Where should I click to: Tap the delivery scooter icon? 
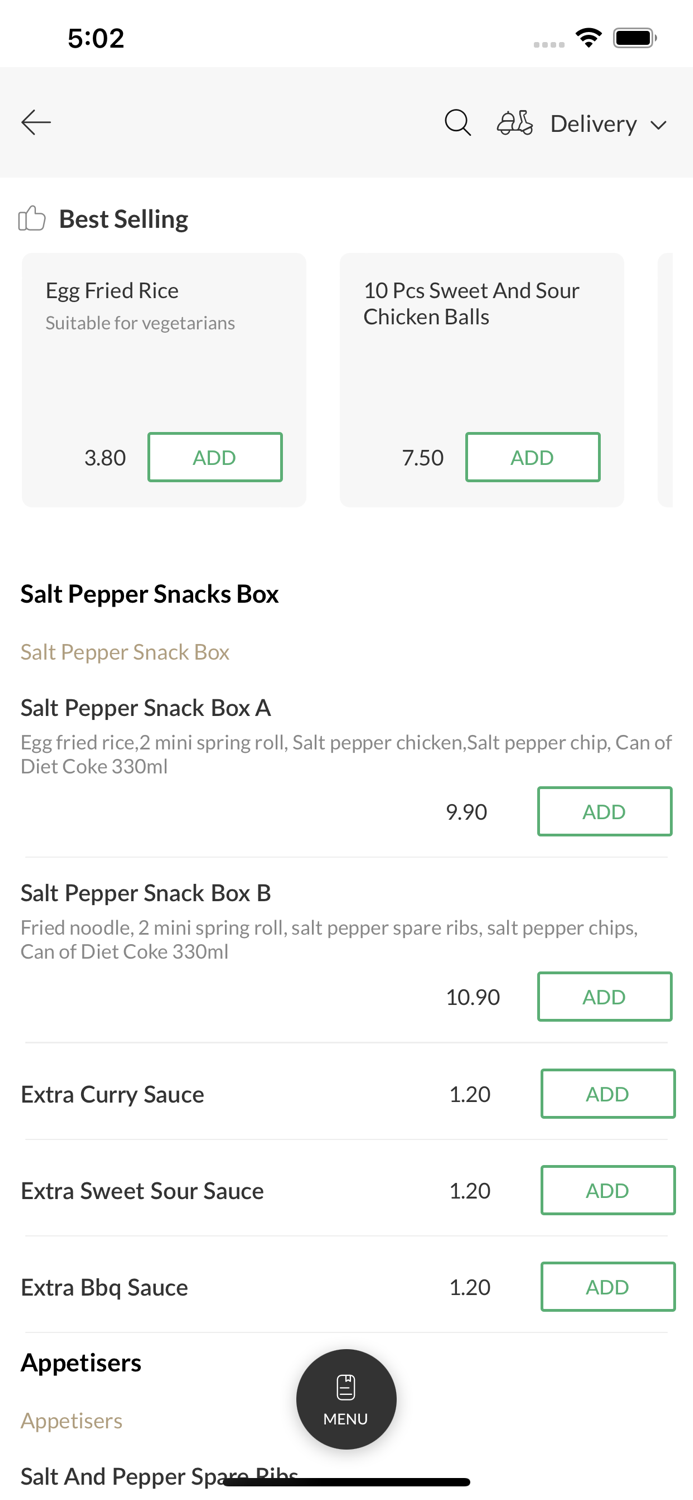point(514,123)
